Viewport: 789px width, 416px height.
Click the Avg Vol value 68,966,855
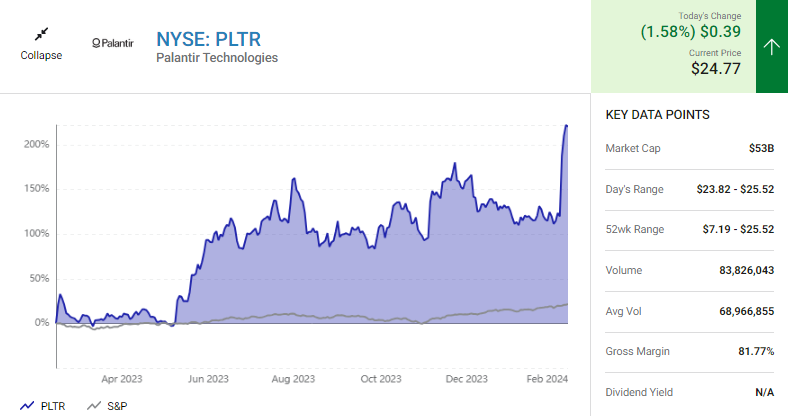(747, 311)
